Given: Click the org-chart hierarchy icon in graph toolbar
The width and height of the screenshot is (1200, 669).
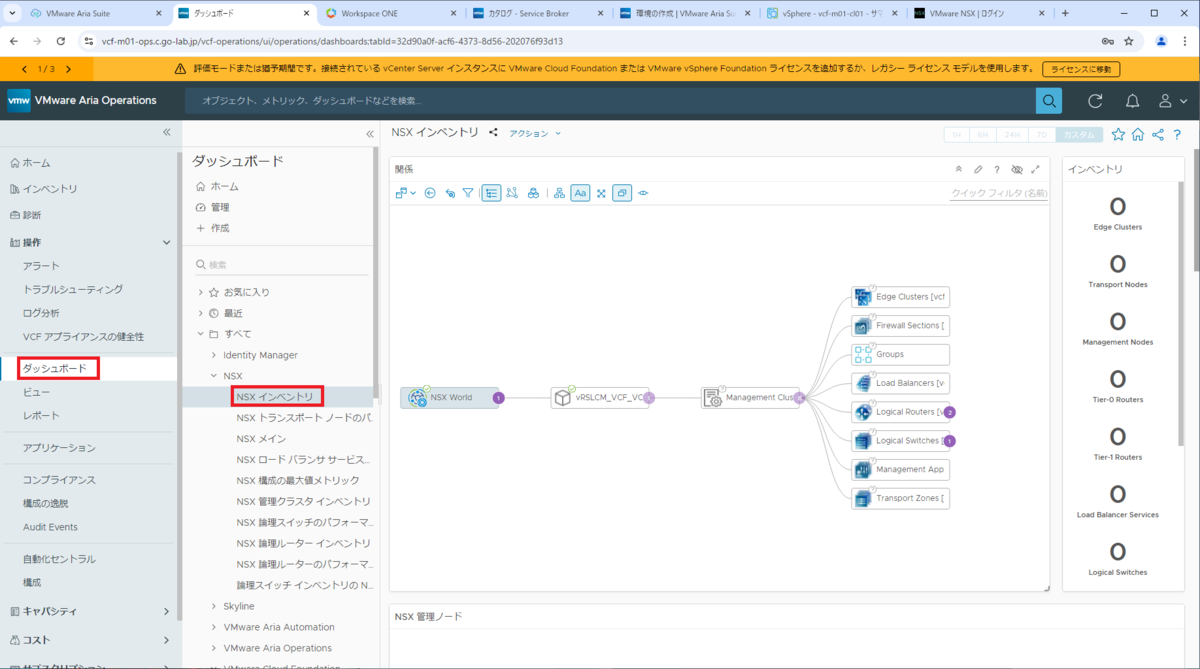Looking at the screenshot, I should (x=559, y=193).
